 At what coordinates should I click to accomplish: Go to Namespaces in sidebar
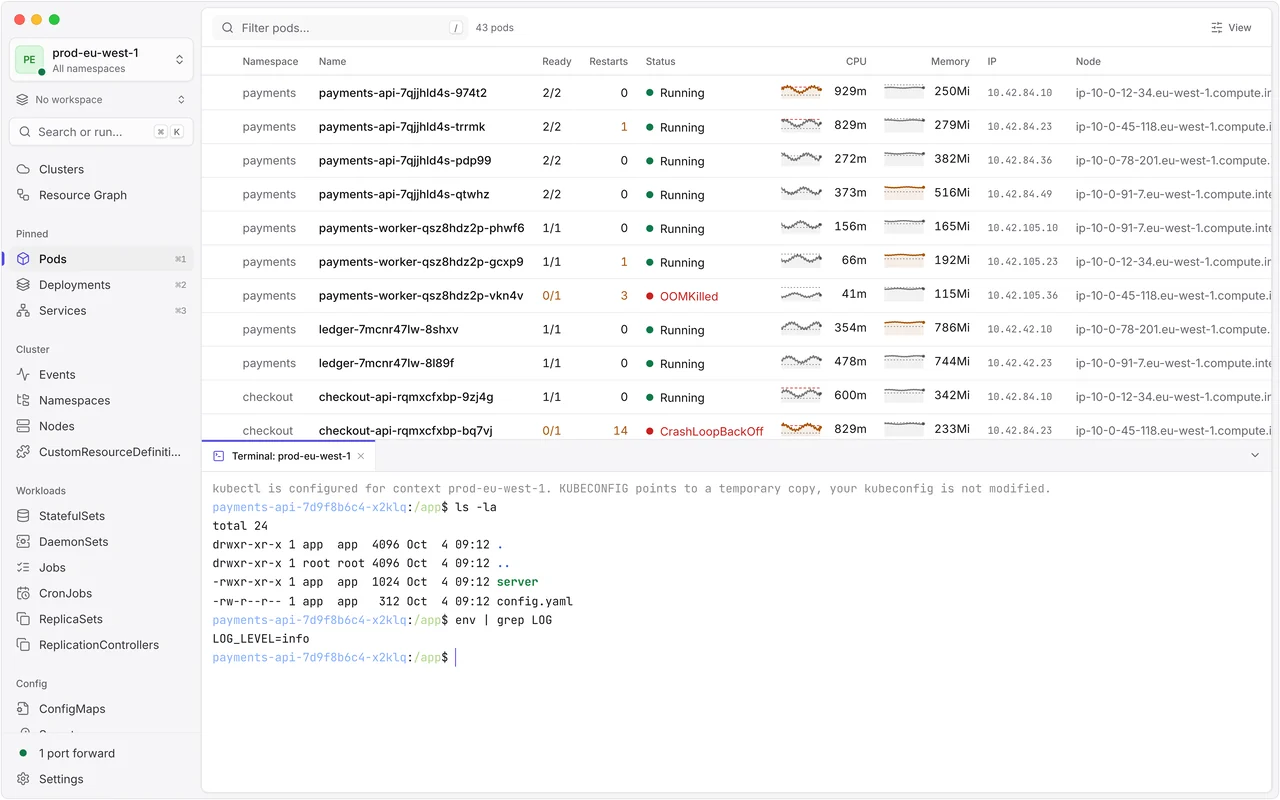74,401
